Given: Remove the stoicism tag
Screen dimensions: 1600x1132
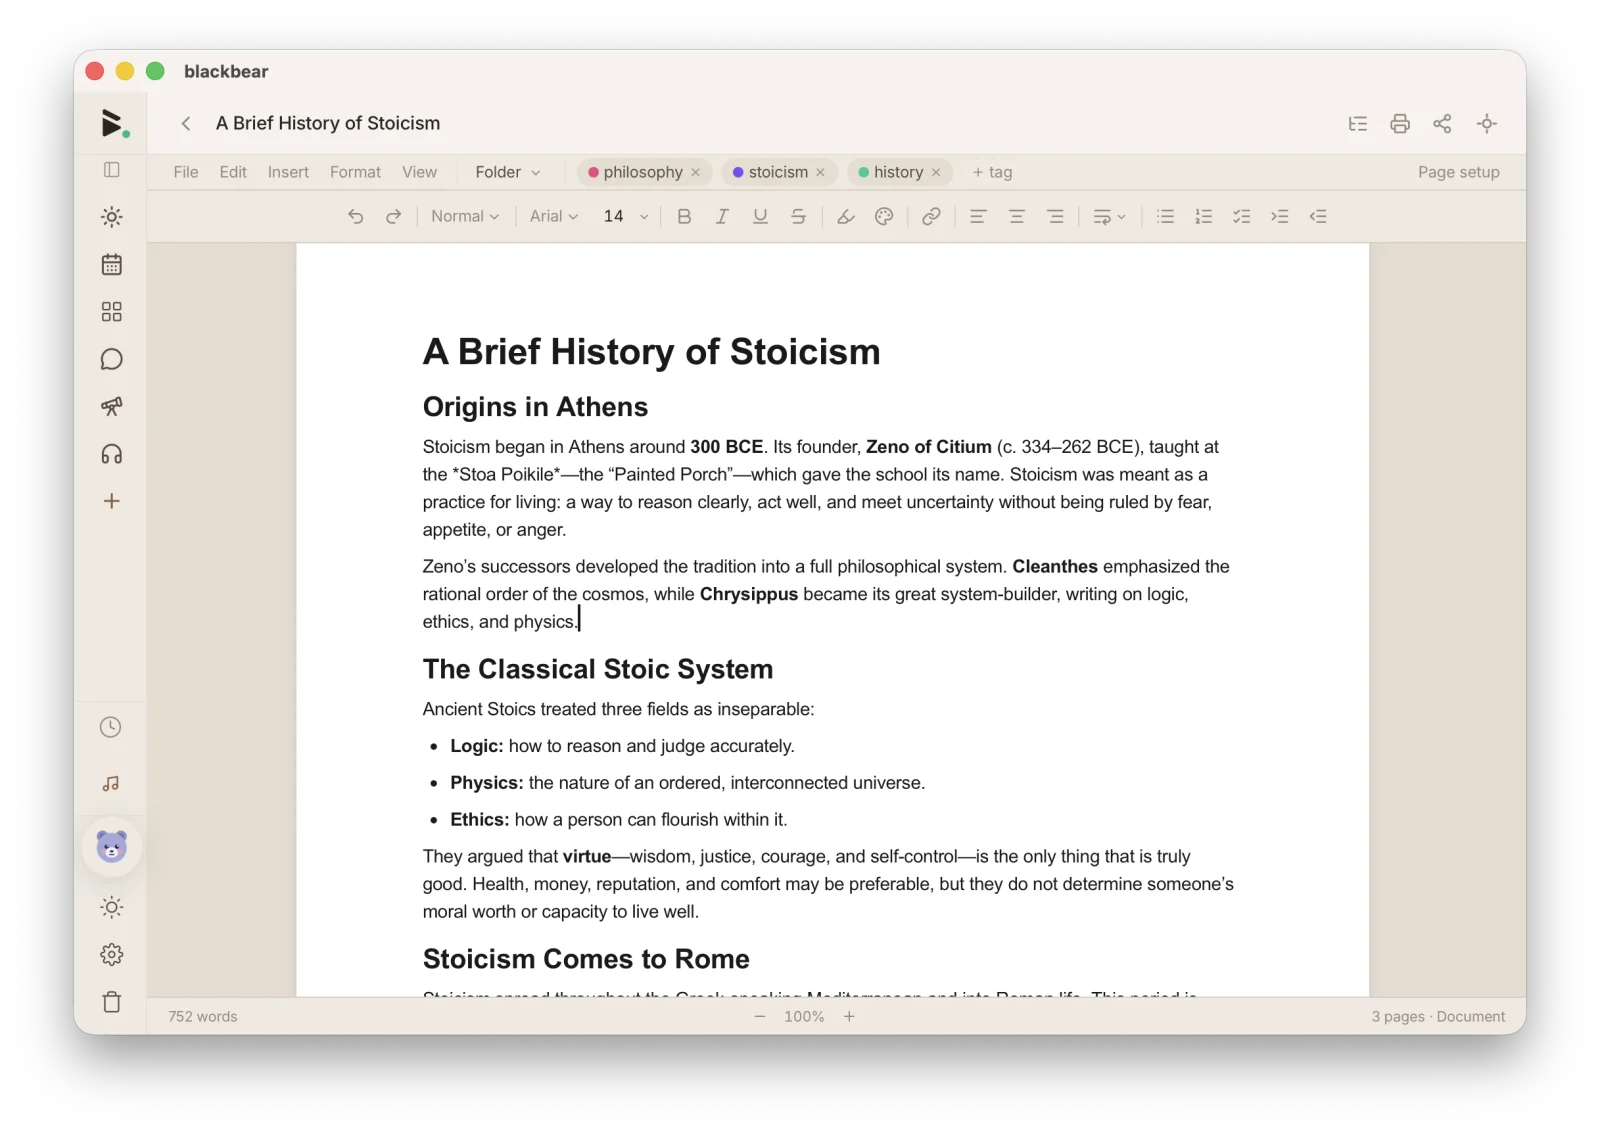Looking at the screenshot, I should 821,172.
